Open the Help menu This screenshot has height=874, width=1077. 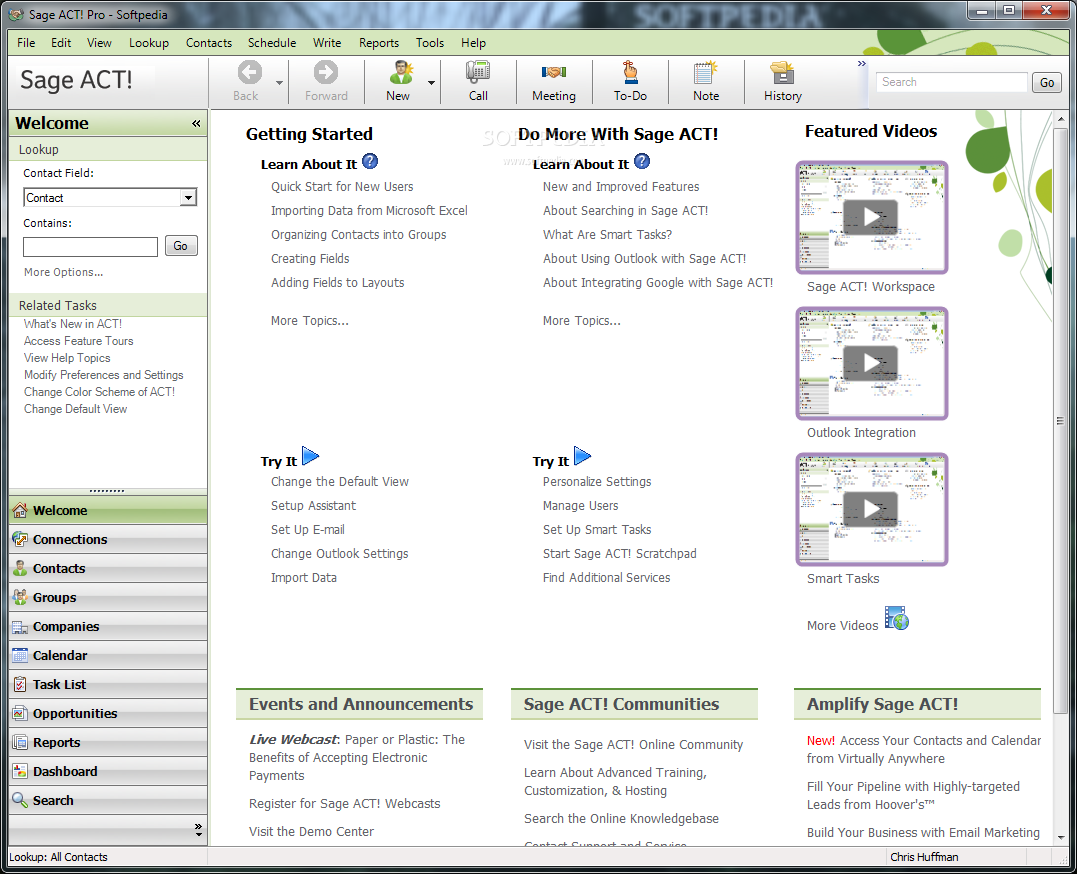(473, 43)
